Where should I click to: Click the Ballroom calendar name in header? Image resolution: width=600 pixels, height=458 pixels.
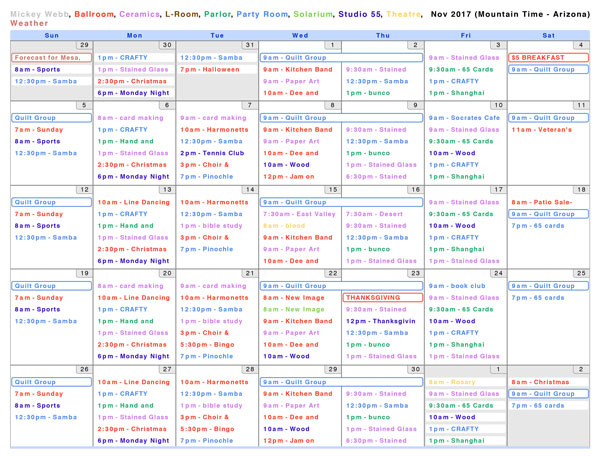tap(93, 7)
